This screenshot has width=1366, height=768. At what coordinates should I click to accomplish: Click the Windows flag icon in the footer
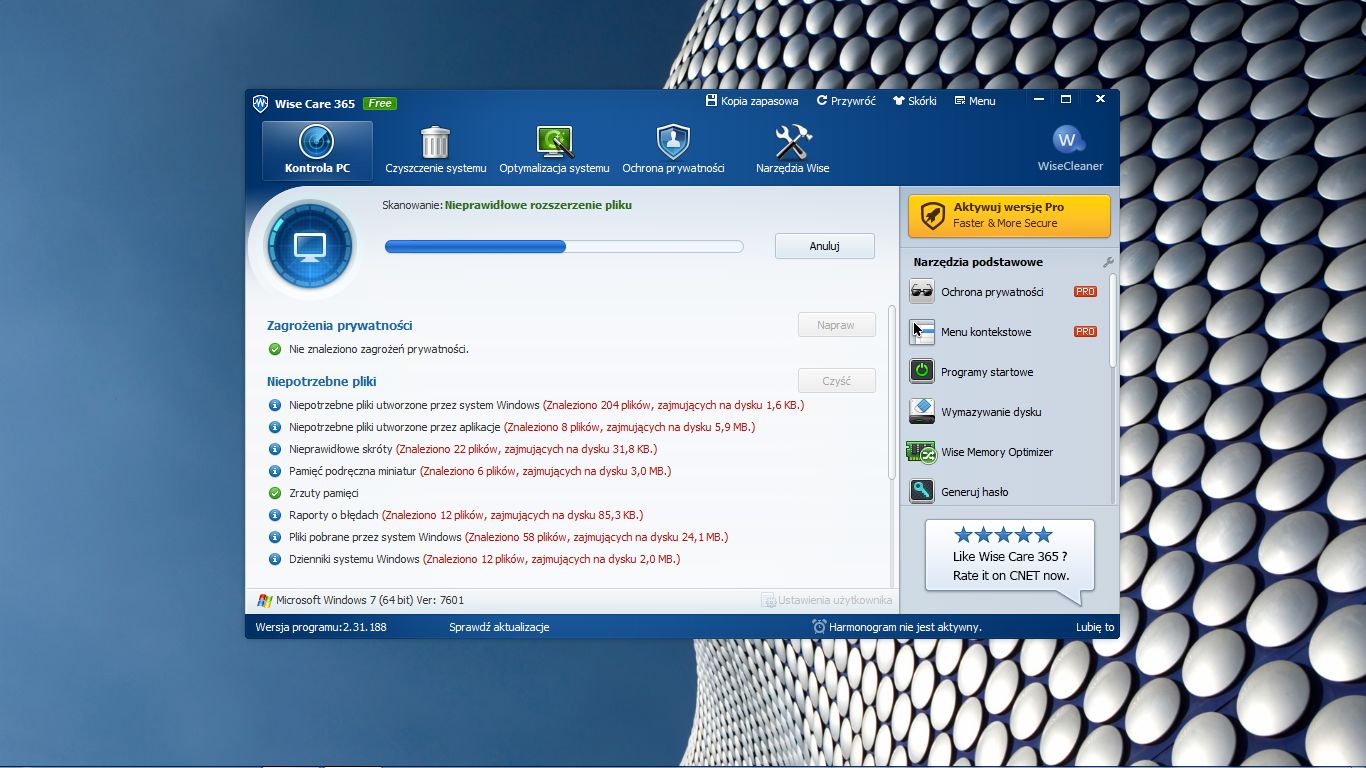tap(265, 601)
